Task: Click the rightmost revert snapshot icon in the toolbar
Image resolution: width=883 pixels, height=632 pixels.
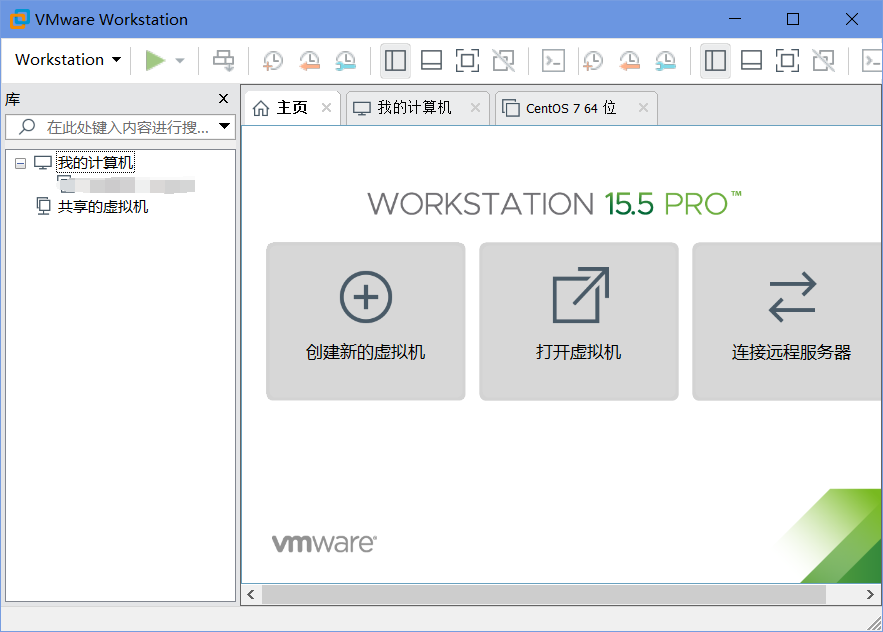Action: click(x=629, y=60)
